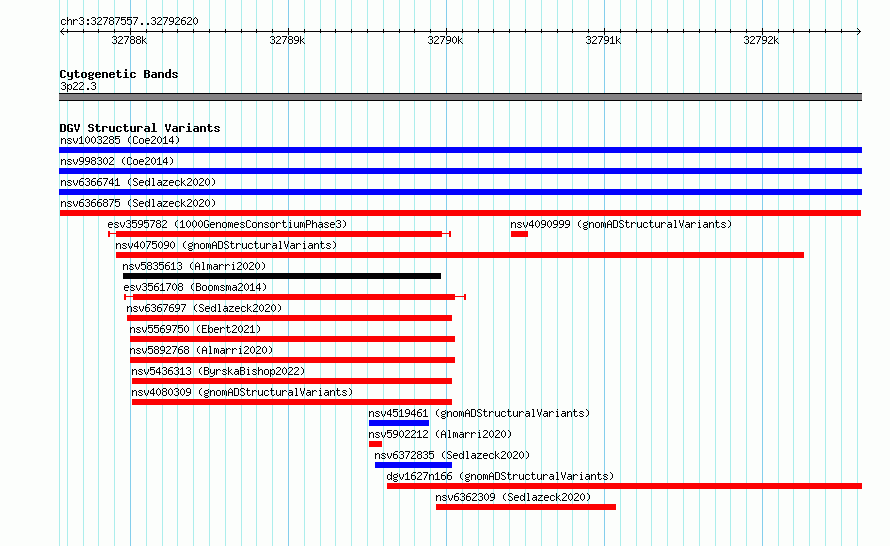This screenshot has width=890, height=546.
Task: Select the red bar under nsv6367697
Action: 289,318
